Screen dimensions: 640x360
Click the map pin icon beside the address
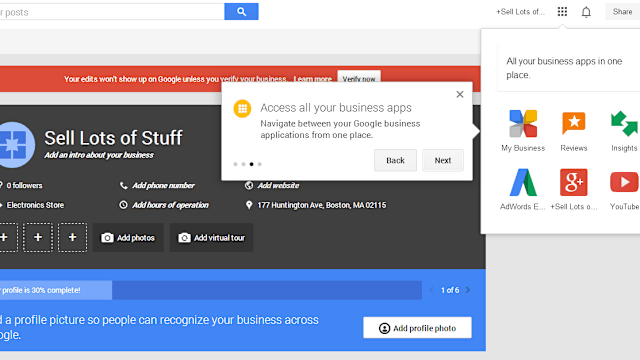tap(249, 205)
